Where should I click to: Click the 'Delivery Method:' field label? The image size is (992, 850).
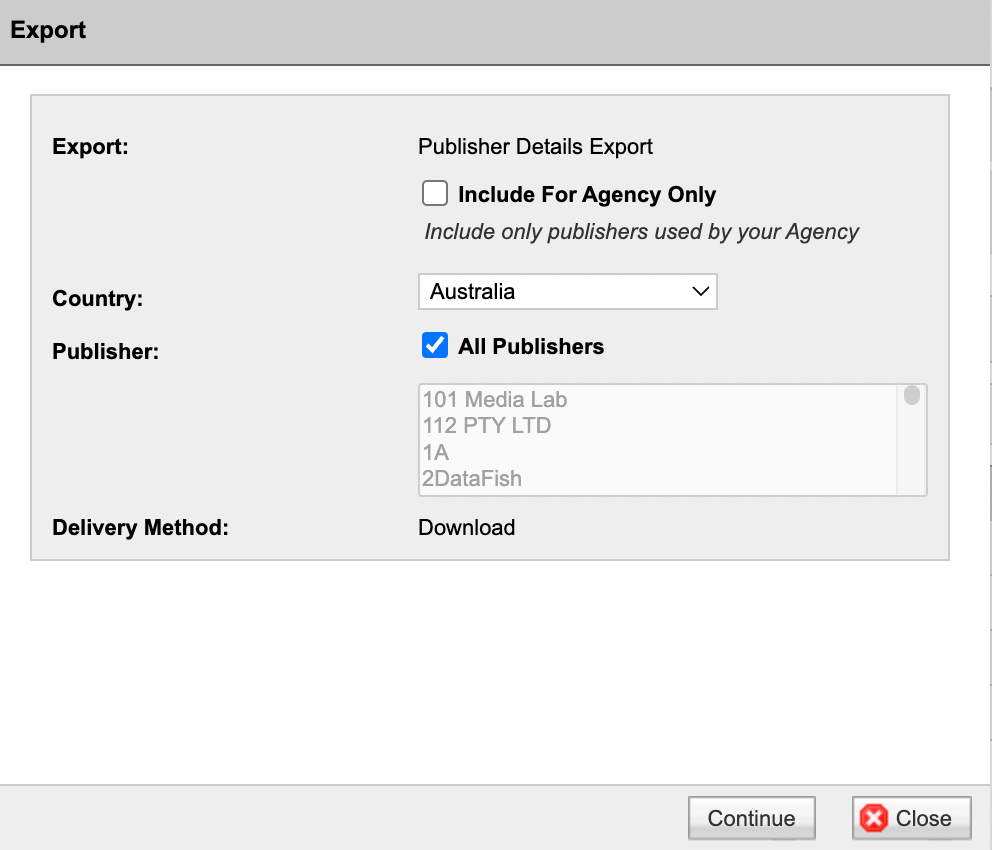140,527
